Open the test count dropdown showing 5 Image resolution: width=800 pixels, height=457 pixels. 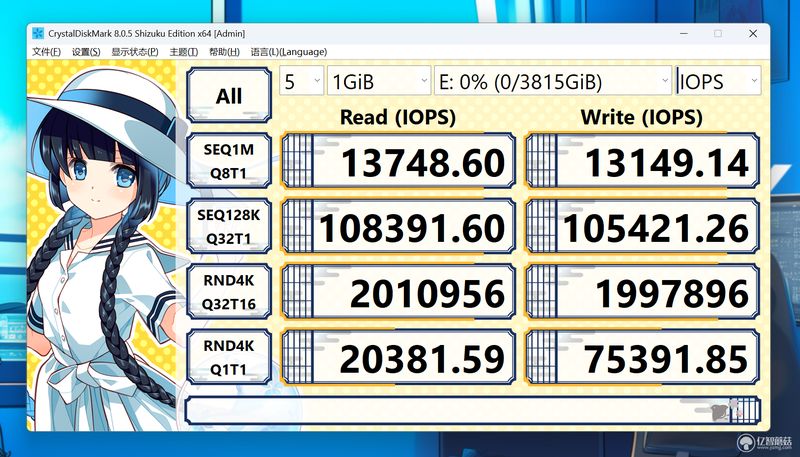click(302, 81)
